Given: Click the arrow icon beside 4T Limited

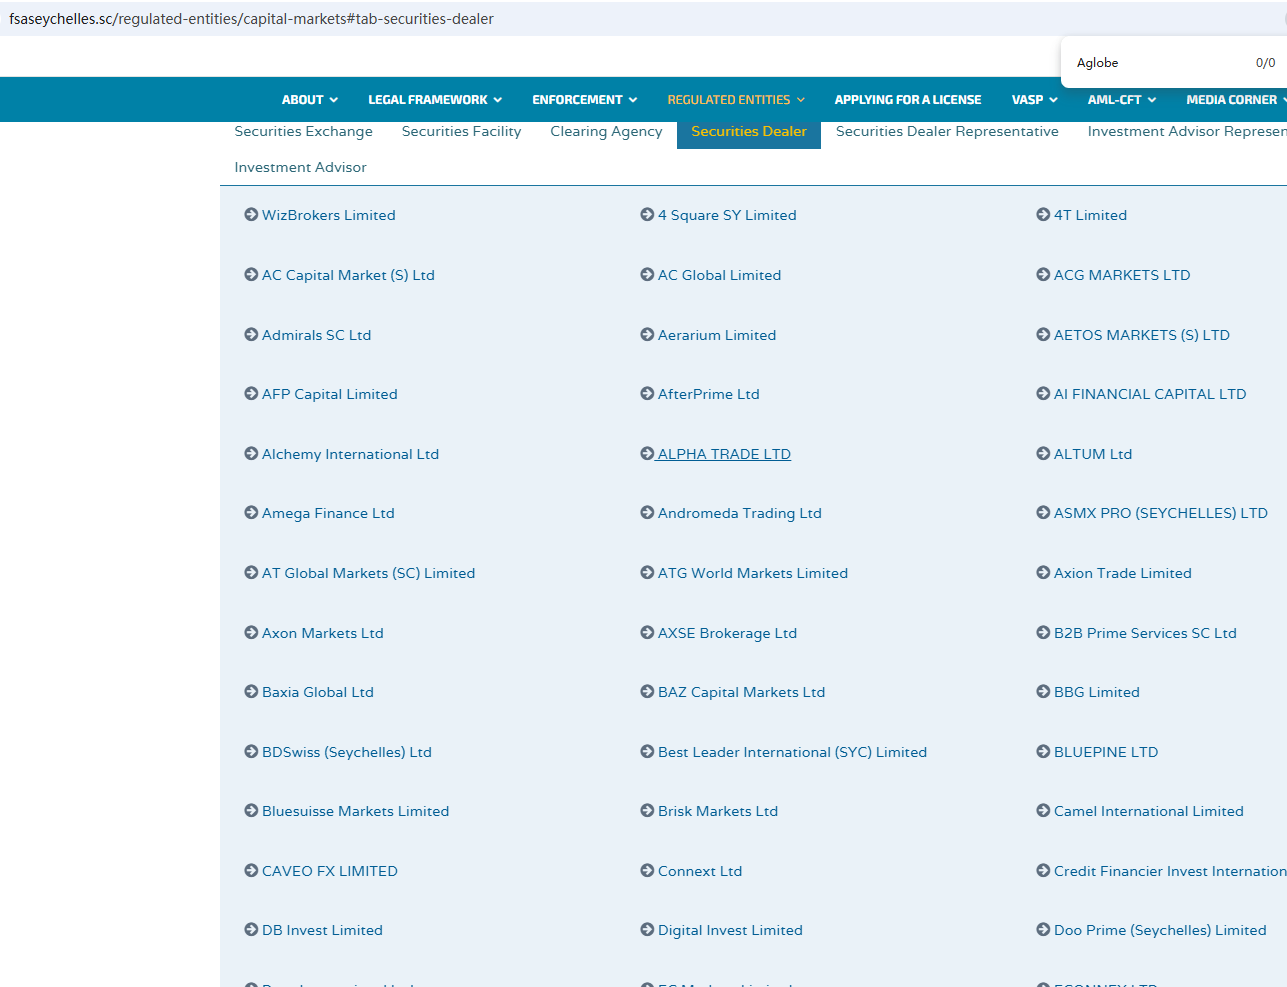Looking at the screenshot, I should pyautogui.click(x=1043, y=215).
